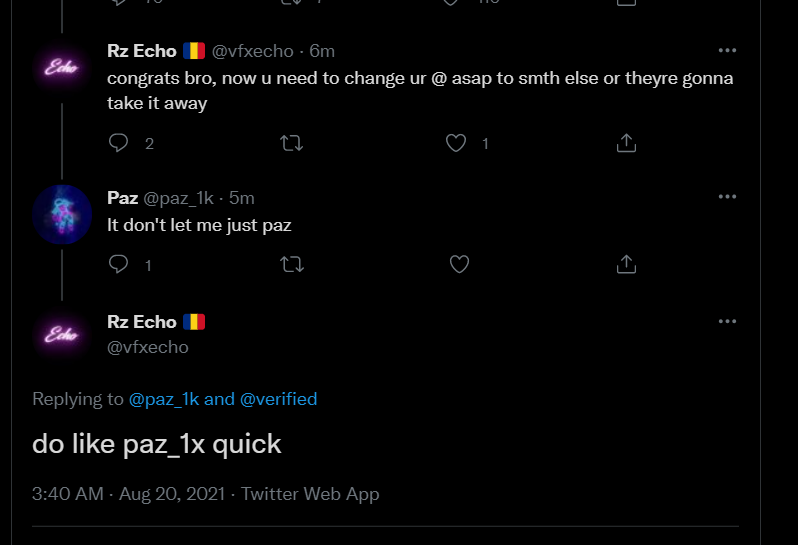Screen dimensions: 798x545
Task: Share Rz Echo's congrats tweet
Action: (x=626, y=143)
